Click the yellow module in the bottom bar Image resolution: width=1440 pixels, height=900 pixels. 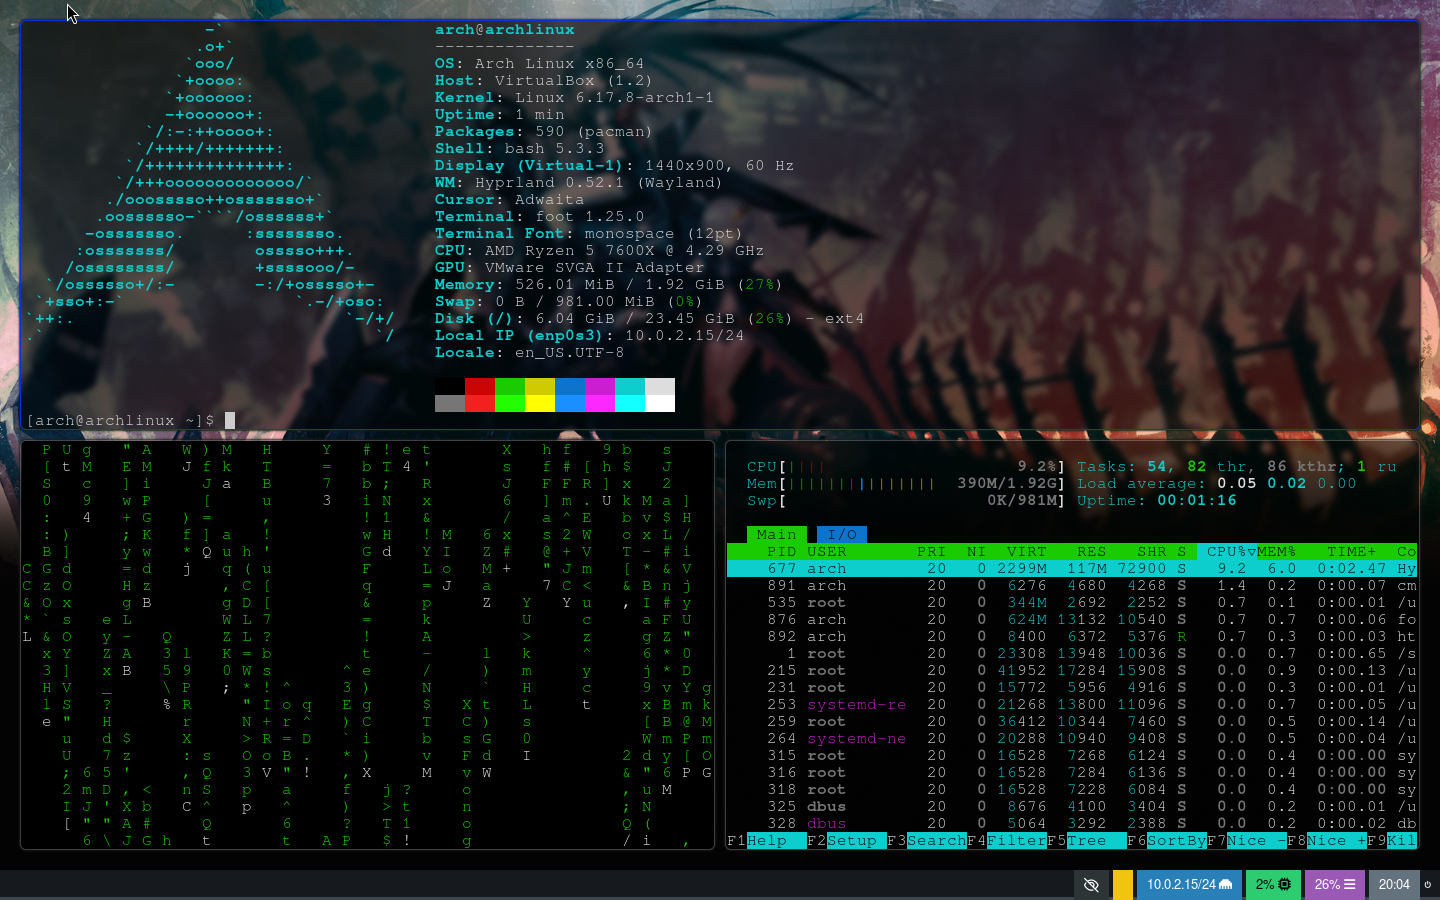click(x=1123, y=884)
